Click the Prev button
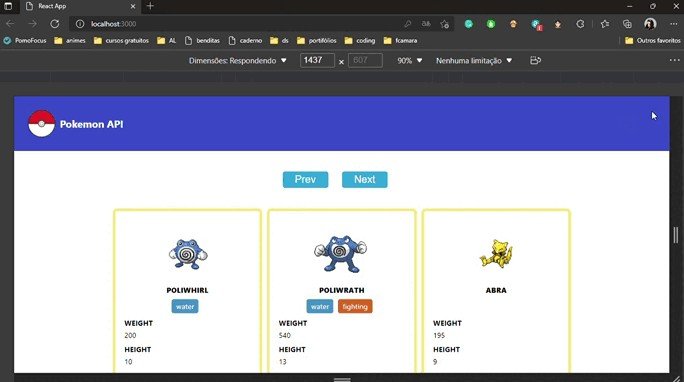Viewport: 684px width, 382px height. [x=305, y=179]
